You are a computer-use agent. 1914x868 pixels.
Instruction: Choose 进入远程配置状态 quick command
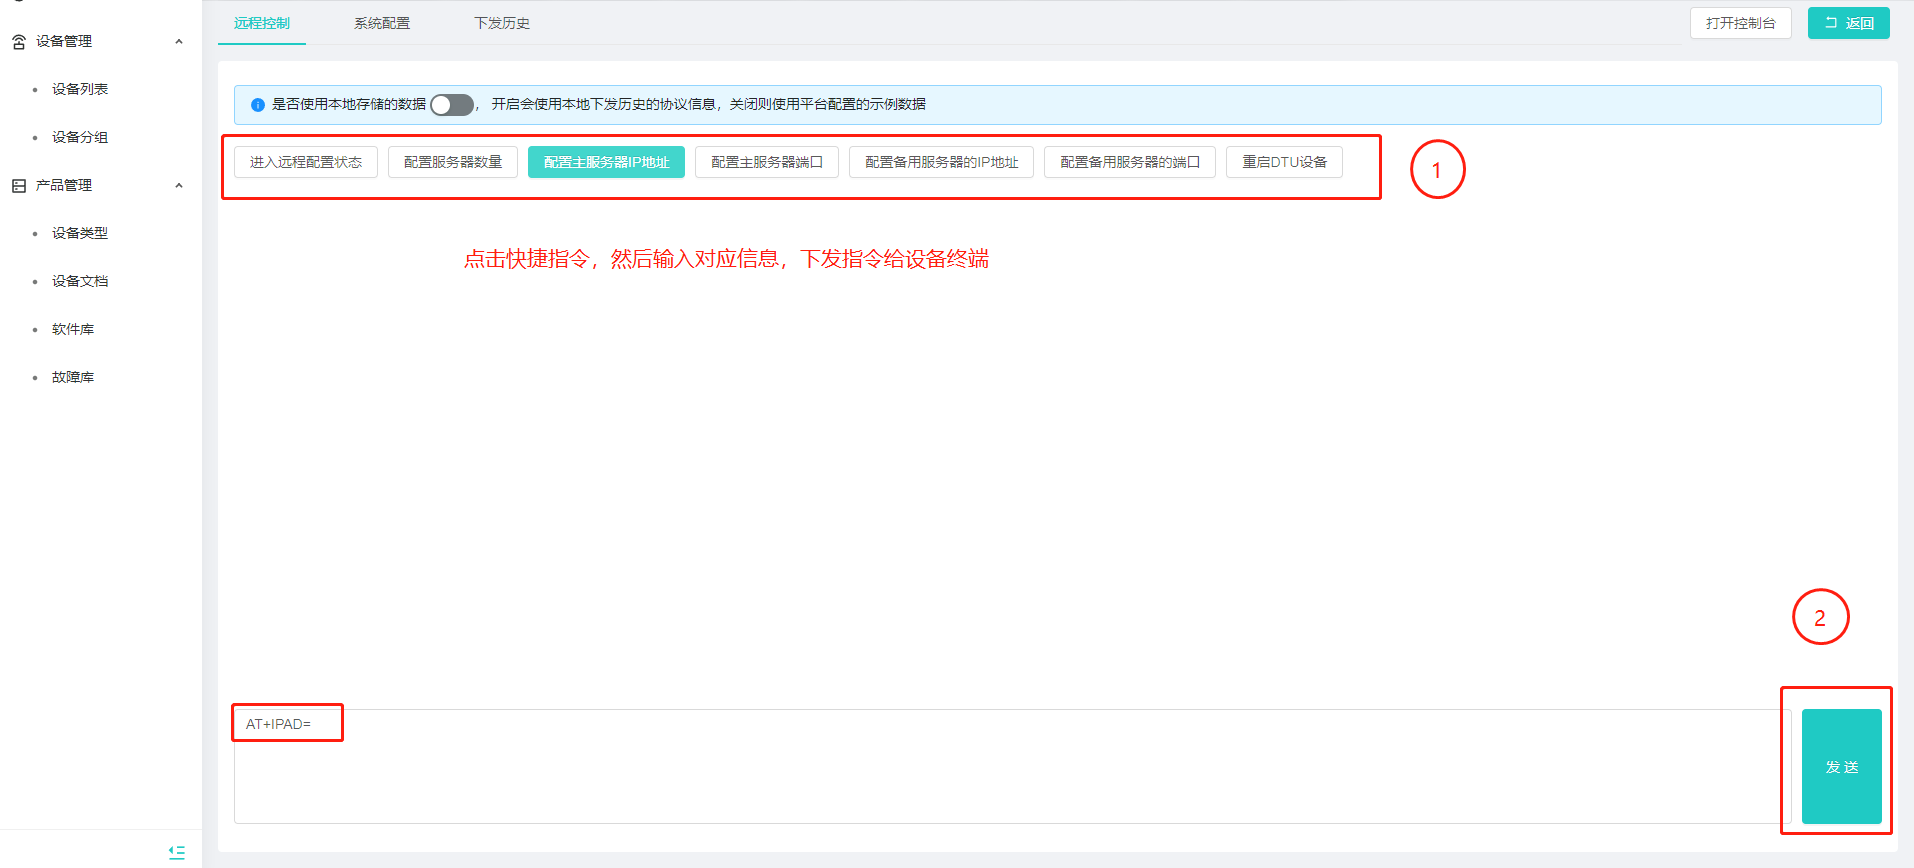[x=306, y=162]
